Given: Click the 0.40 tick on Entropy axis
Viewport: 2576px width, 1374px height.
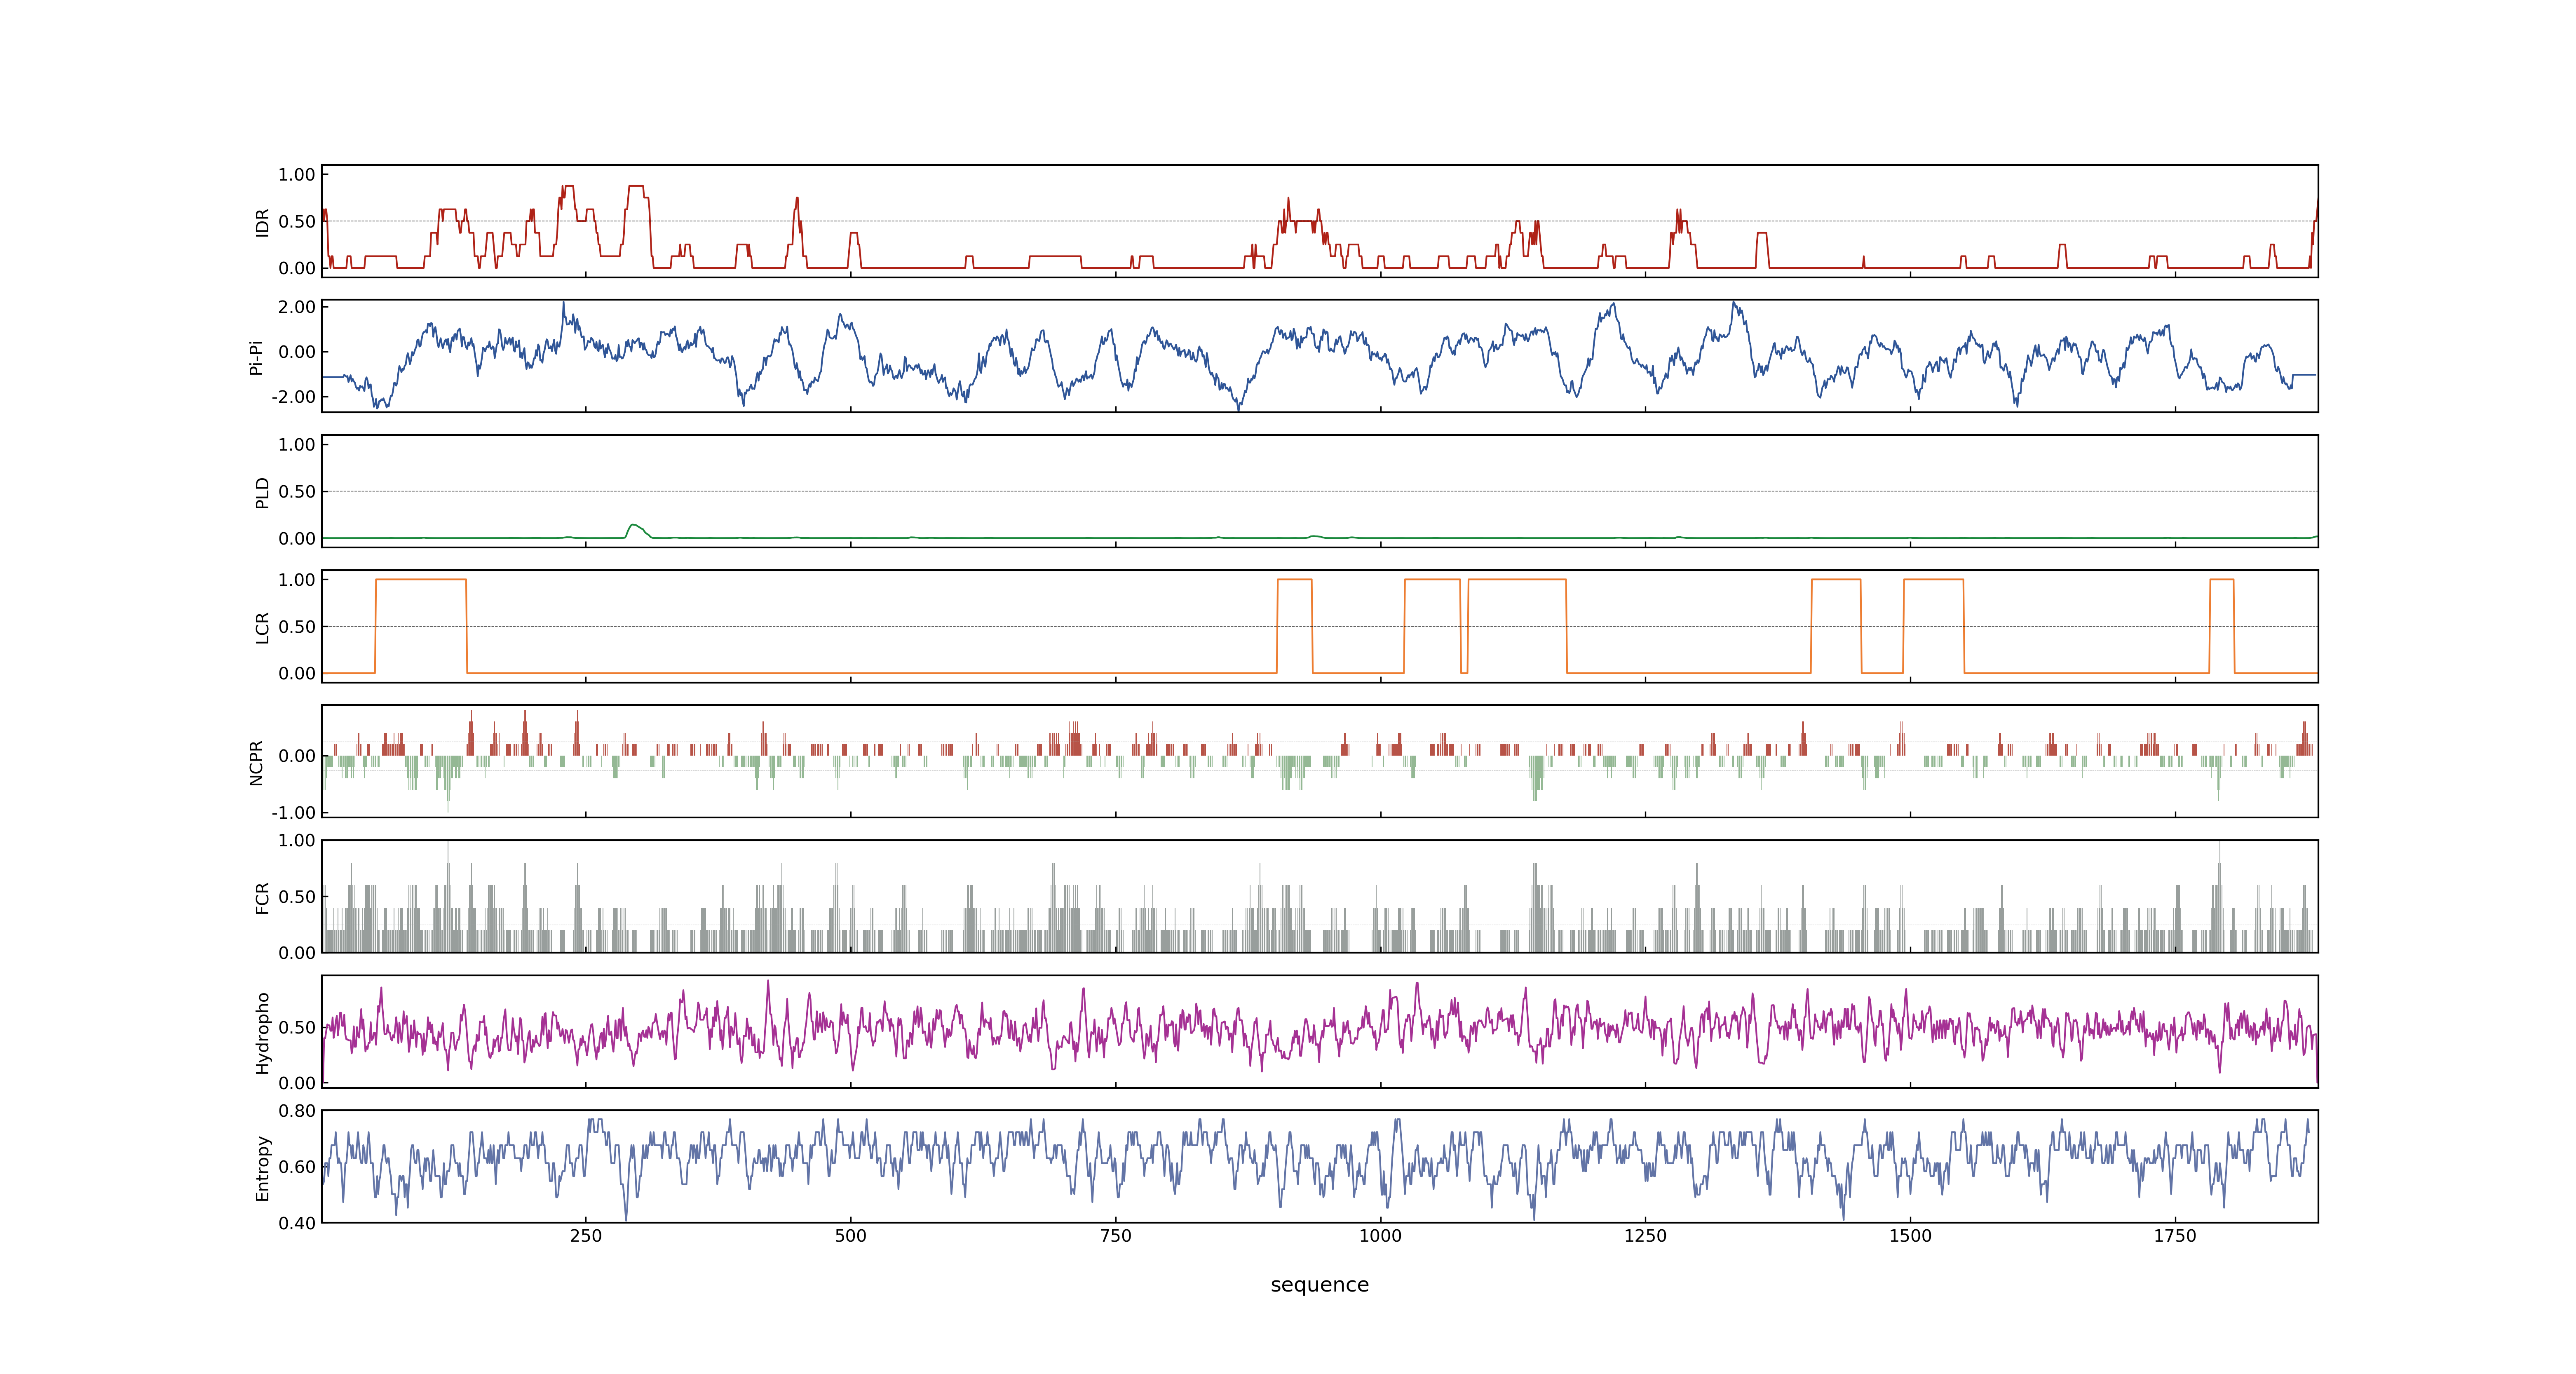Looking at the screenshot, I should [x=297, y=1223].
